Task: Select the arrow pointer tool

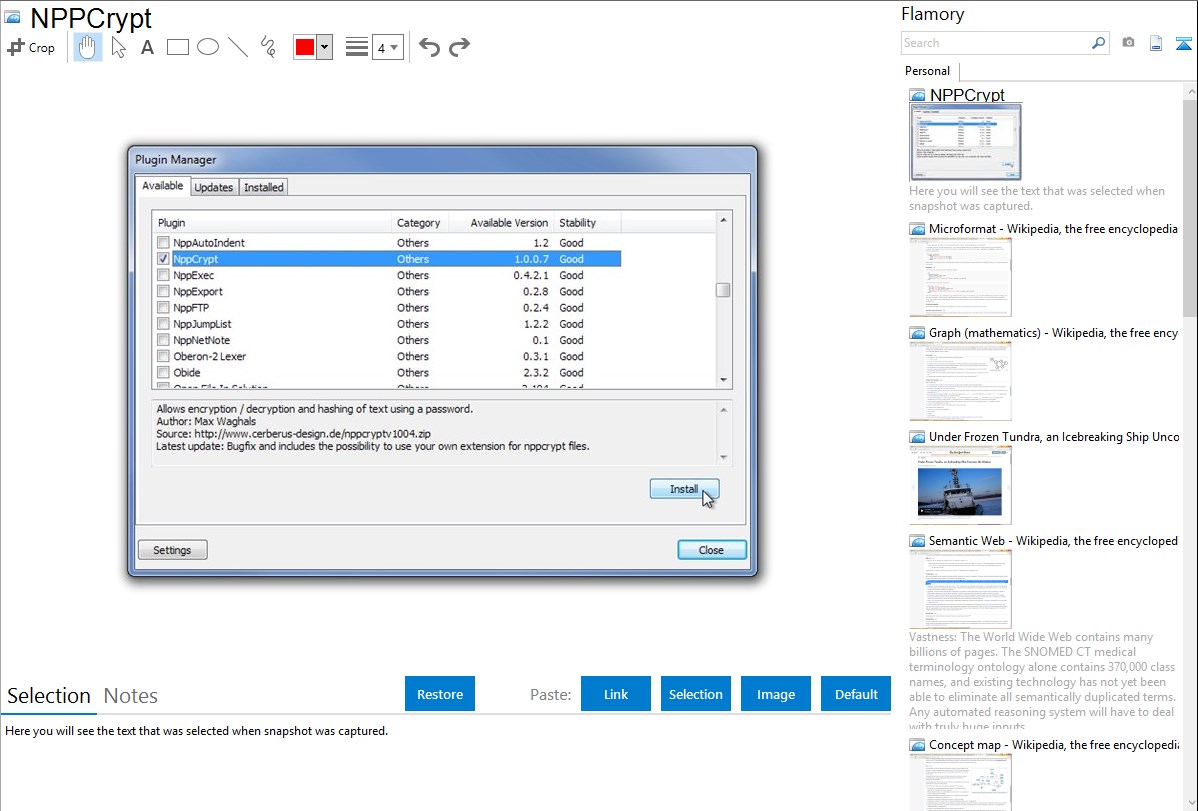Action: [118, 47]
